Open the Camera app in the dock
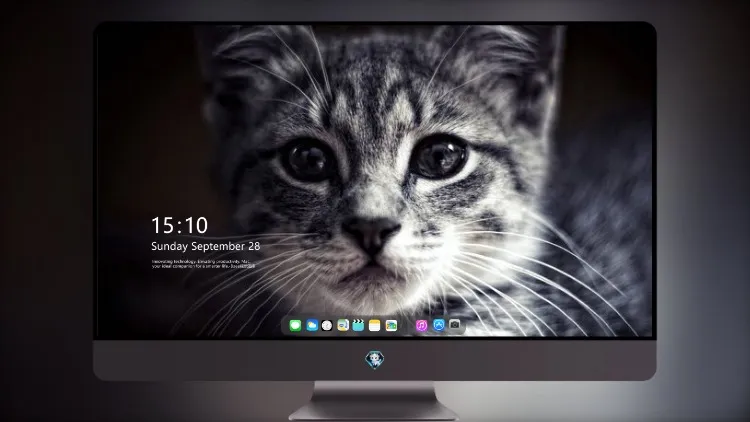 click(455, 325)
